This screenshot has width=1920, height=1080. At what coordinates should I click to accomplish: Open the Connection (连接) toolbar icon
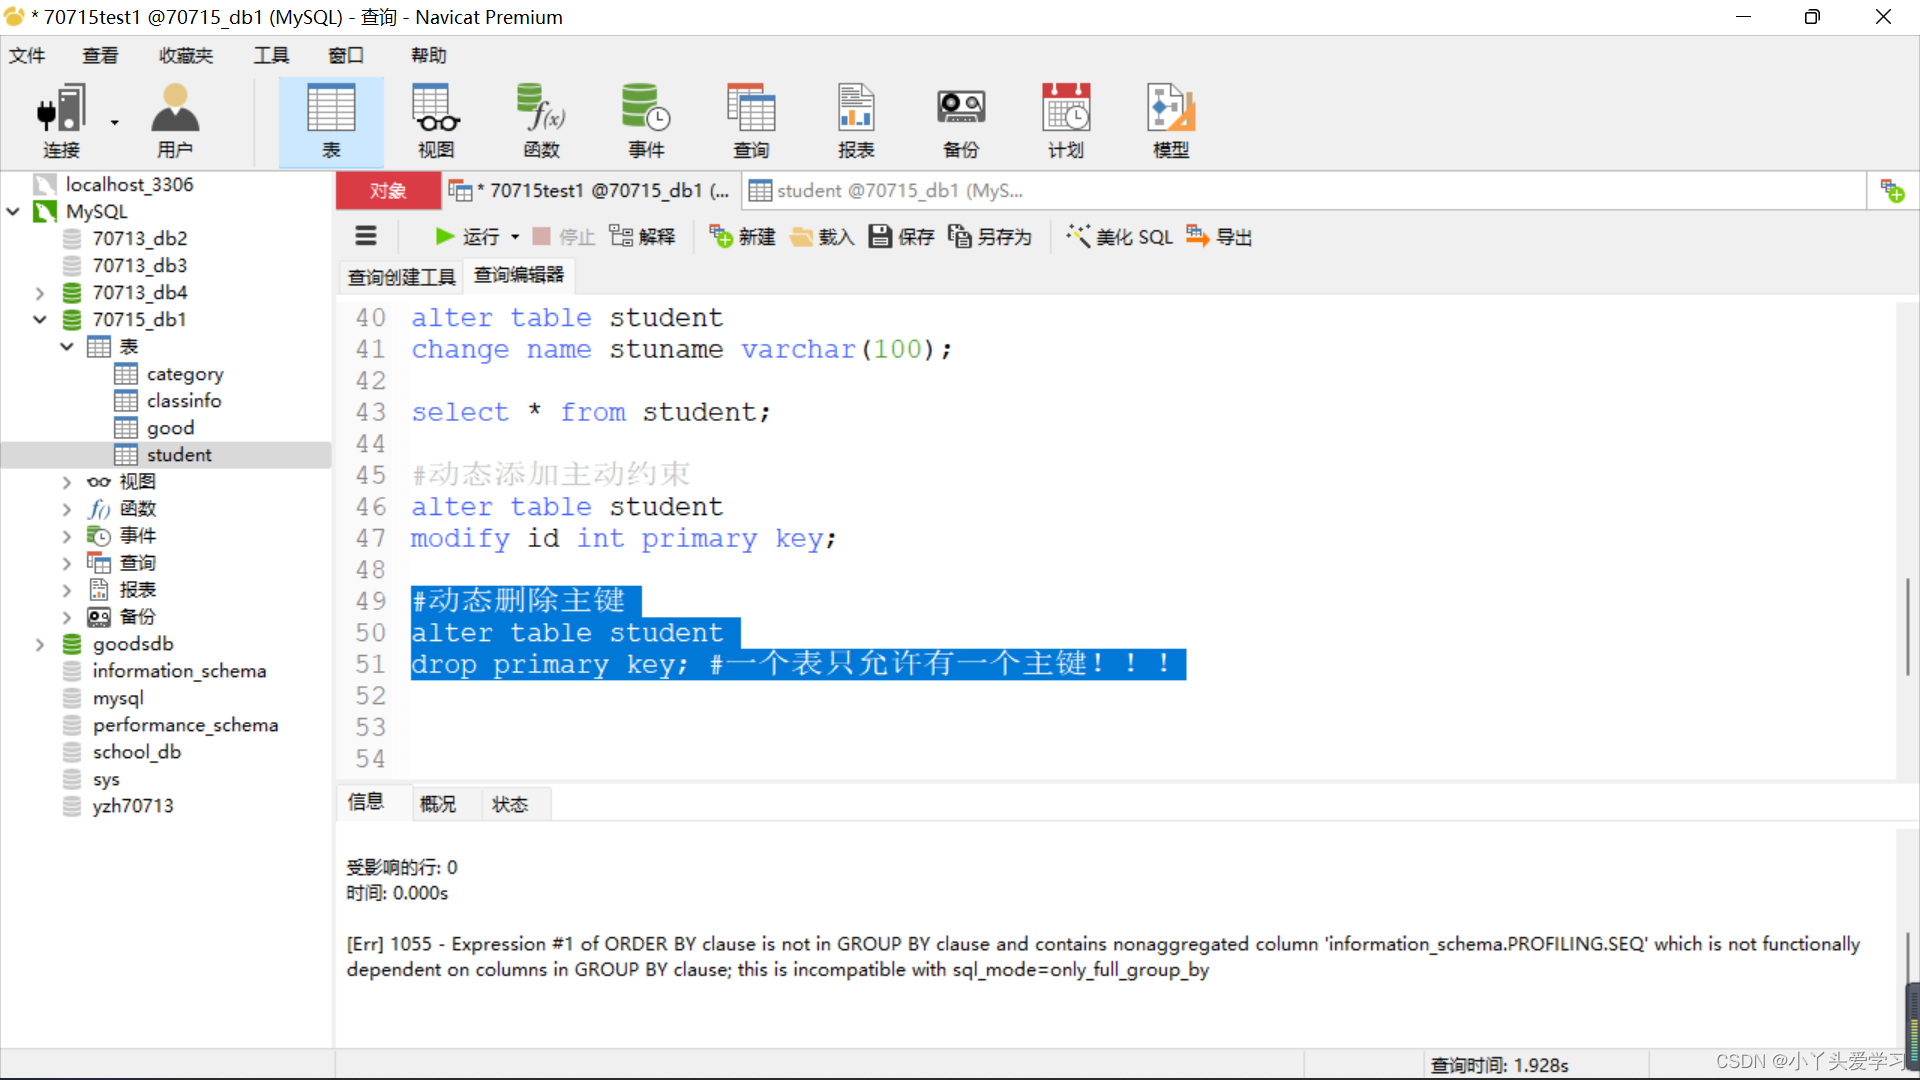click(x=61, y=121)
